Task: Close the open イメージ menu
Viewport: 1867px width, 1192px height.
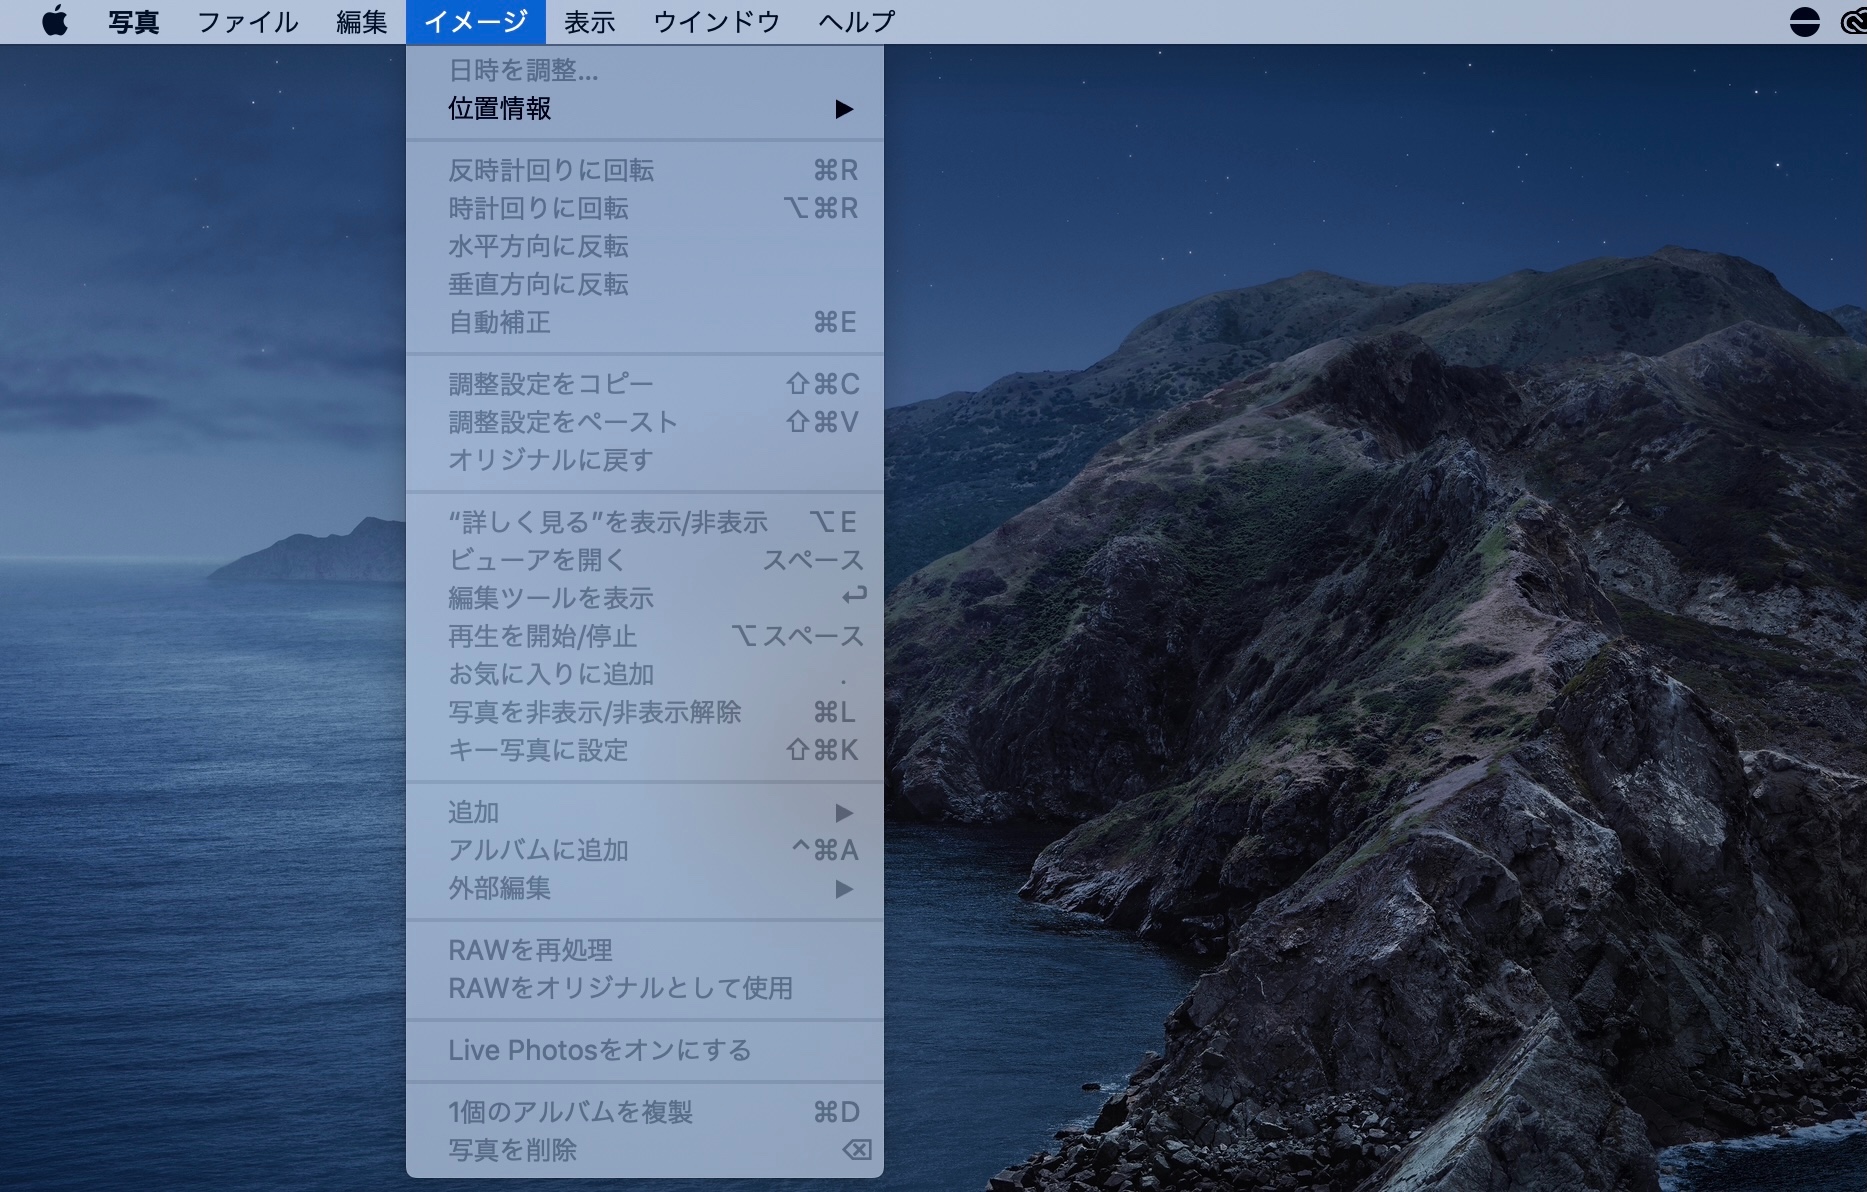Action: pos(475,21)
